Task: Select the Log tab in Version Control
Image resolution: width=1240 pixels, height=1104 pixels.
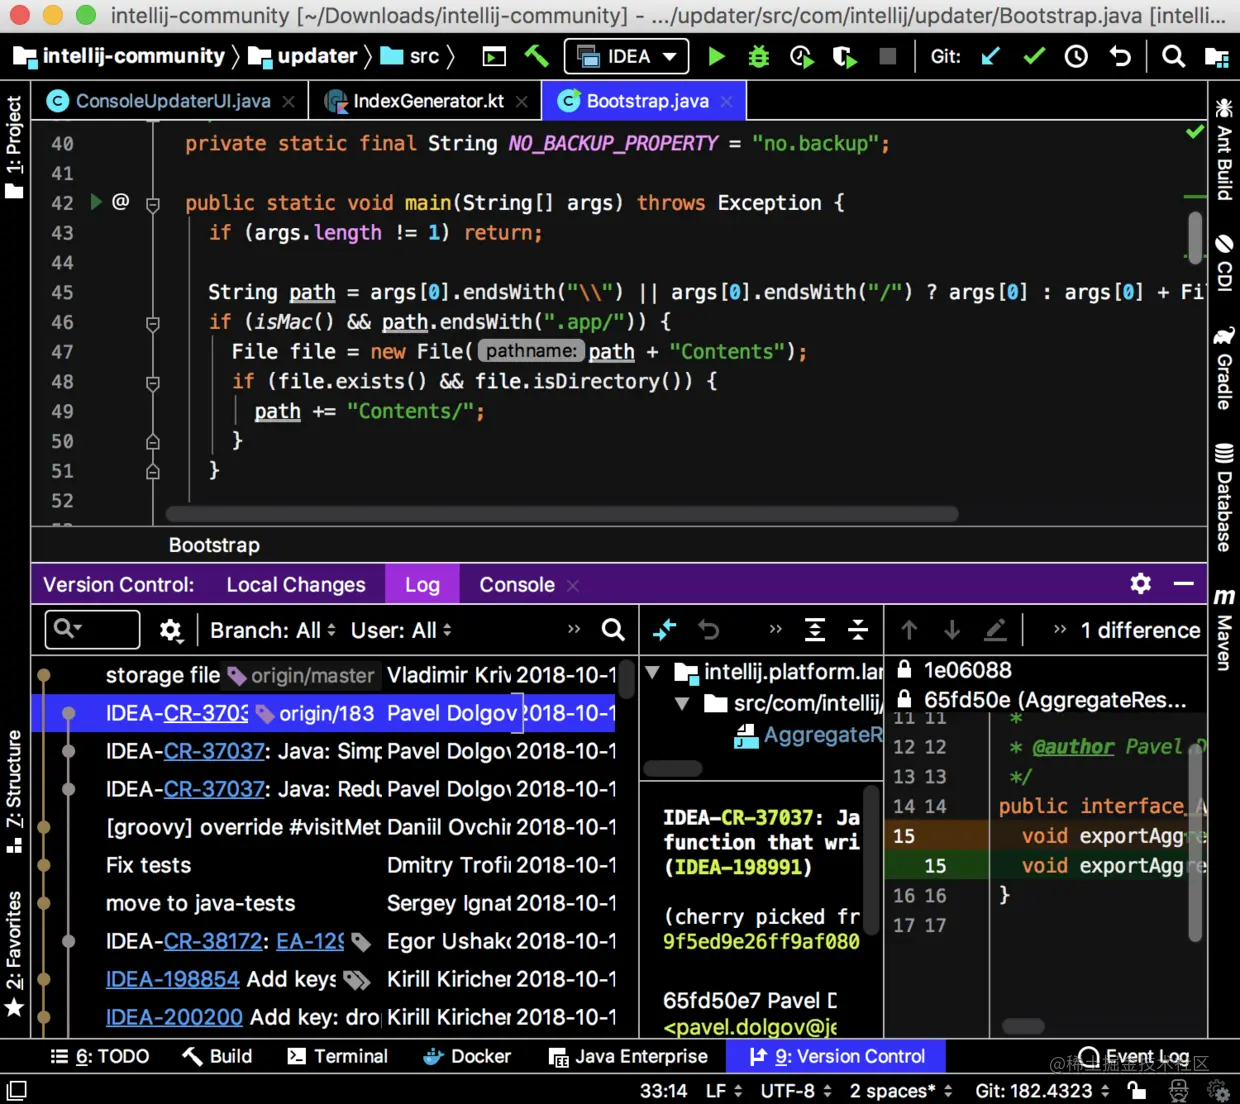Action: click(x=422, y=585)
